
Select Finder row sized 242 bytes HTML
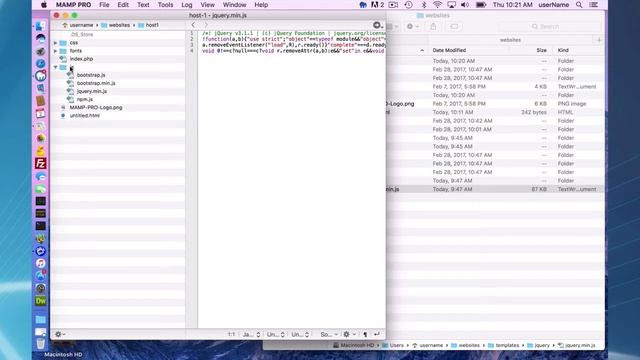point(495,112)
